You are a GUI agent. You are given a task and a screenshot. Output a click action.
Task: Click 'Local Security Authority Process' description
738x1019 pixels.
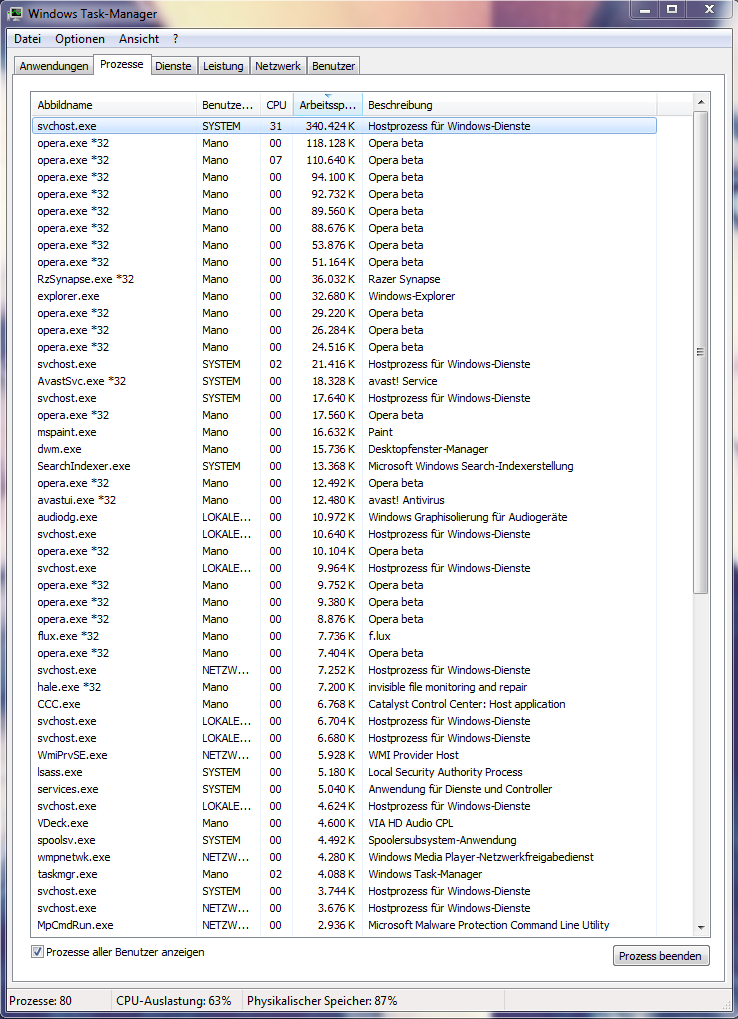pos(445,772)
